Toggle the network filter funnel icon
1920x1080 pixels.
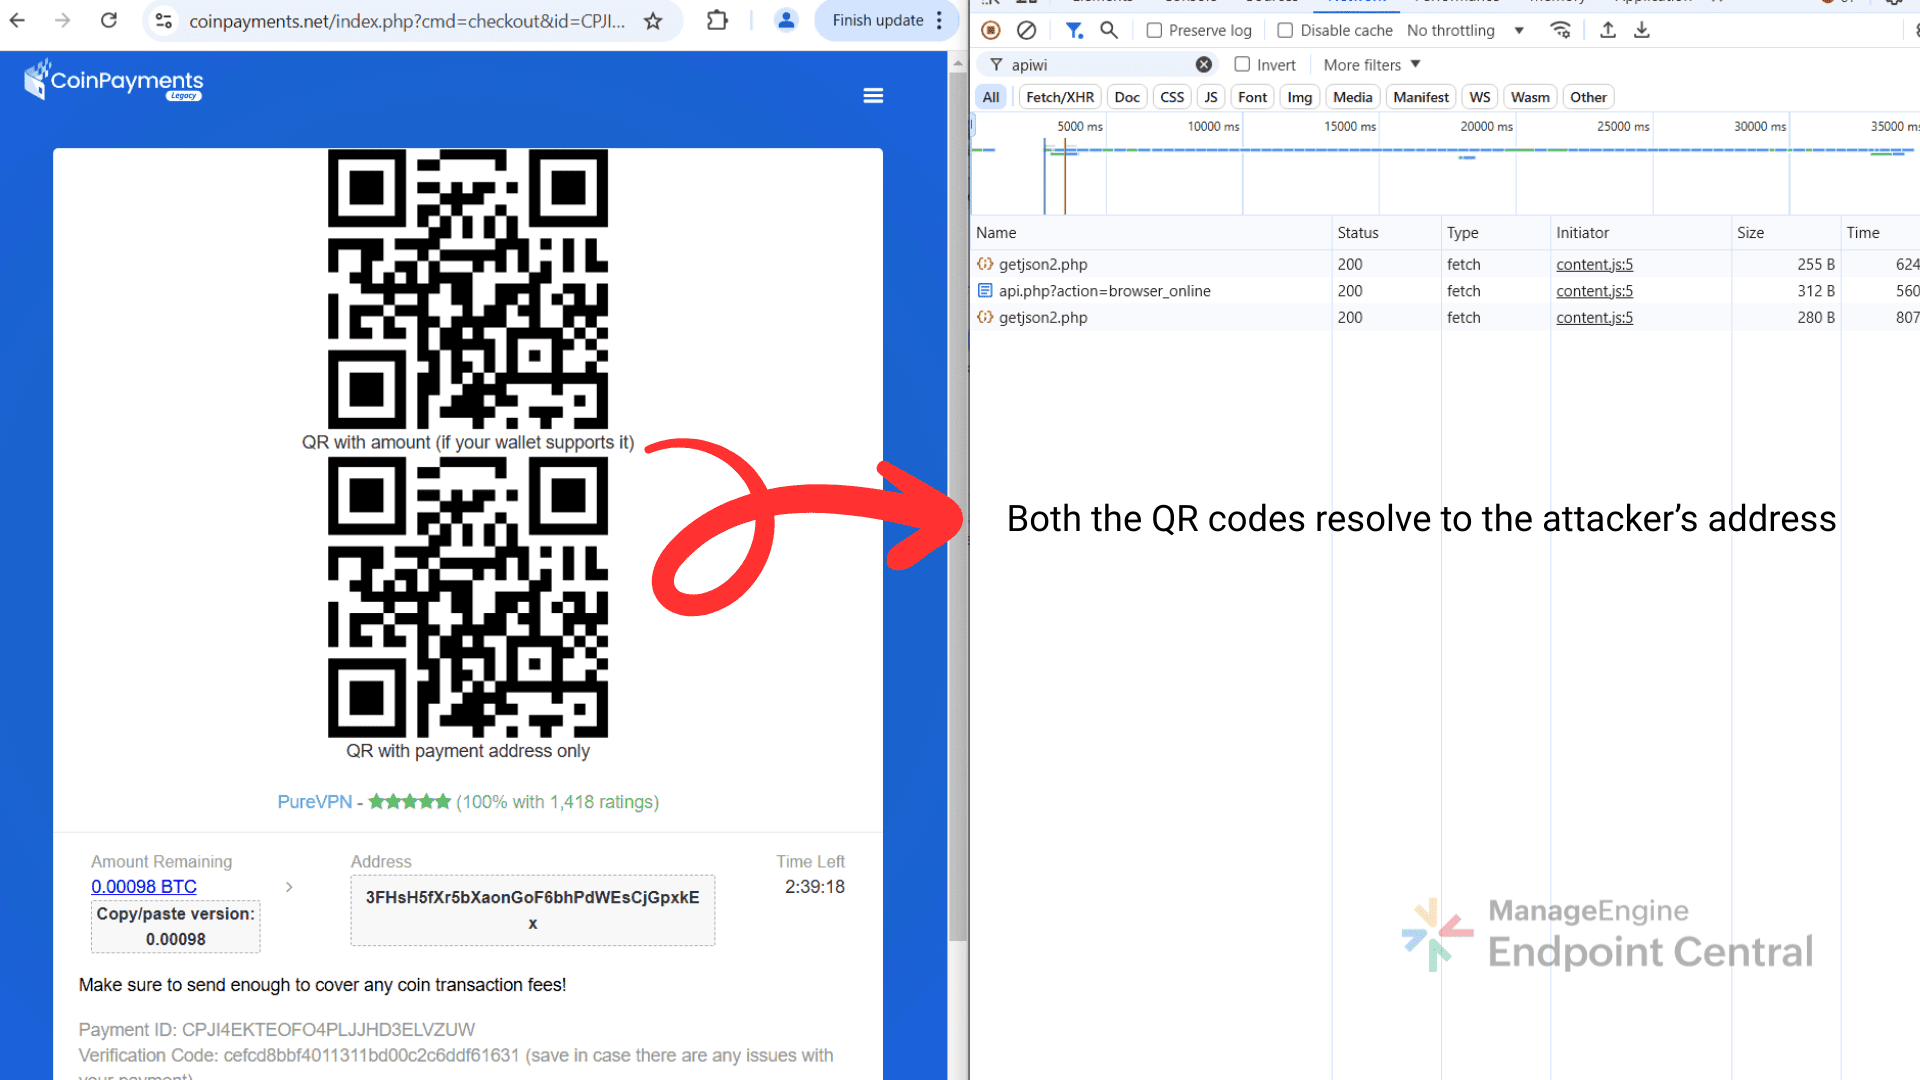pyautogui.click(x=1074, y=30)
